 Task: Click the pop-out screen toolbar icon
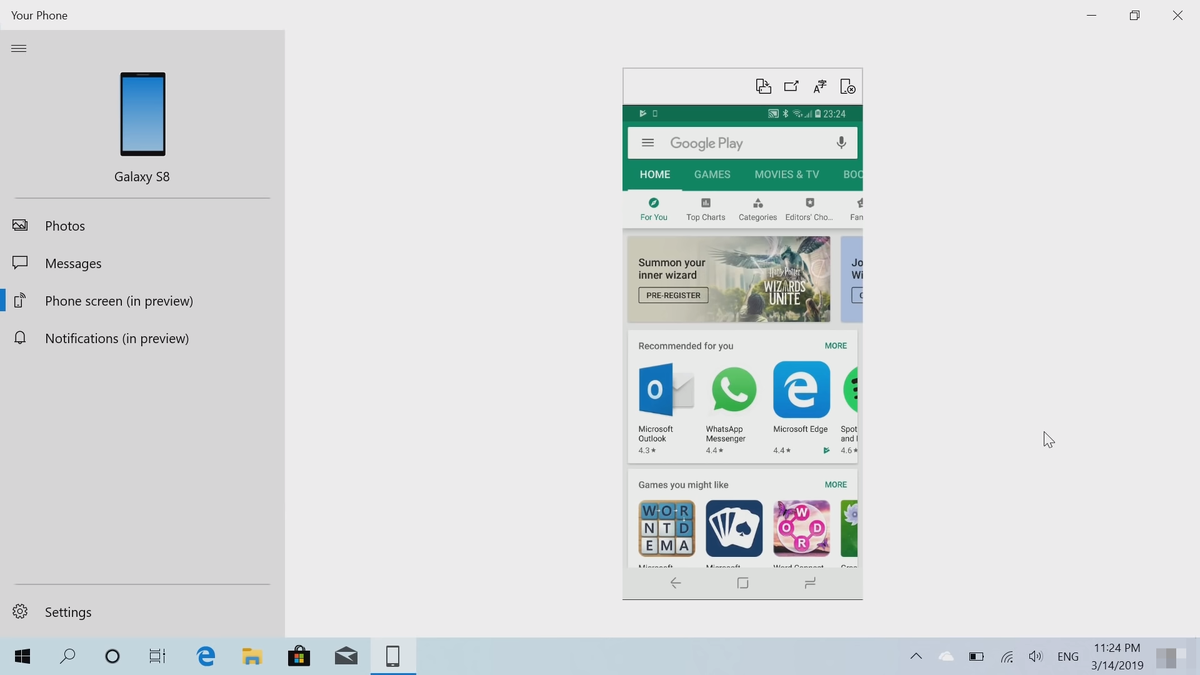coord(791,86)
